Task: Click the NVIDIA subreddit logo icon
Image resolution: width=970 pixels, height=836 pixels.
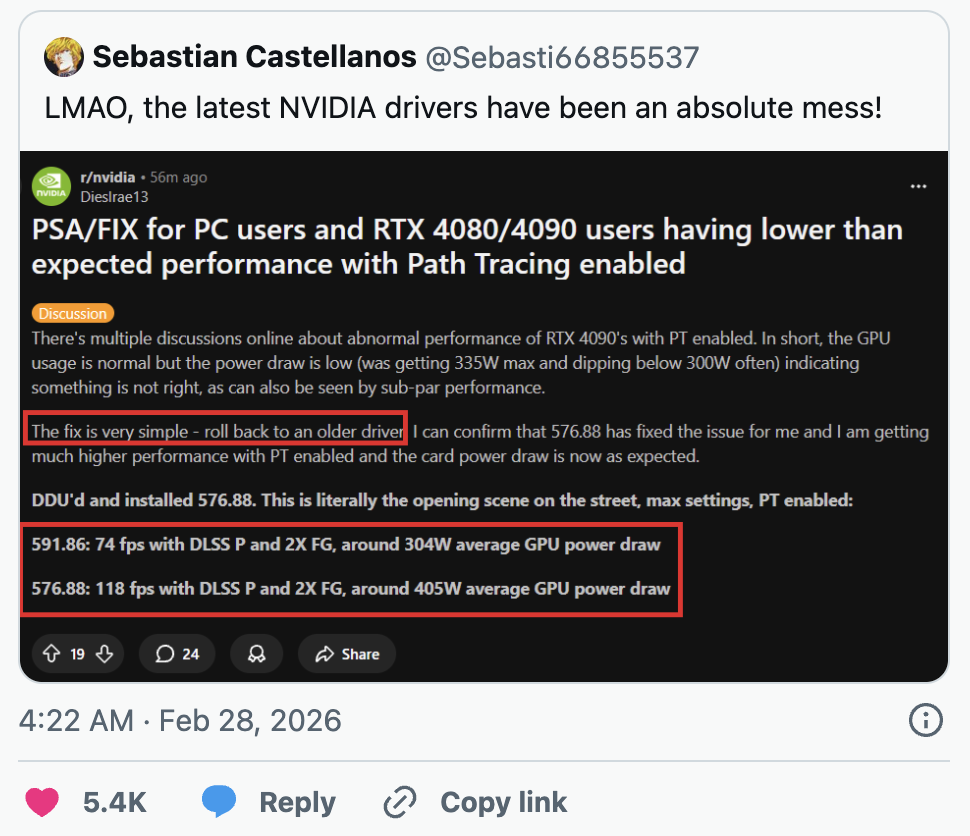Action: pos(51,186)
